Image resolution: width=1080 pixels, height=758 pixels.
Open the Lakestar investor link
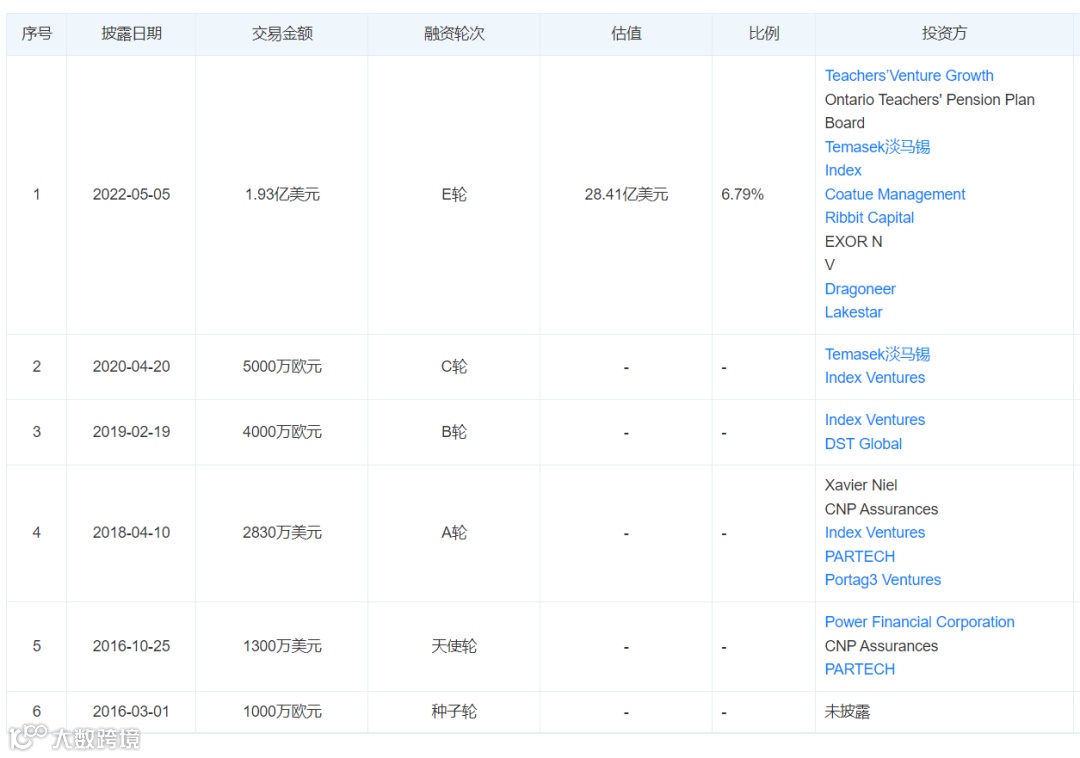pos(853,313)
